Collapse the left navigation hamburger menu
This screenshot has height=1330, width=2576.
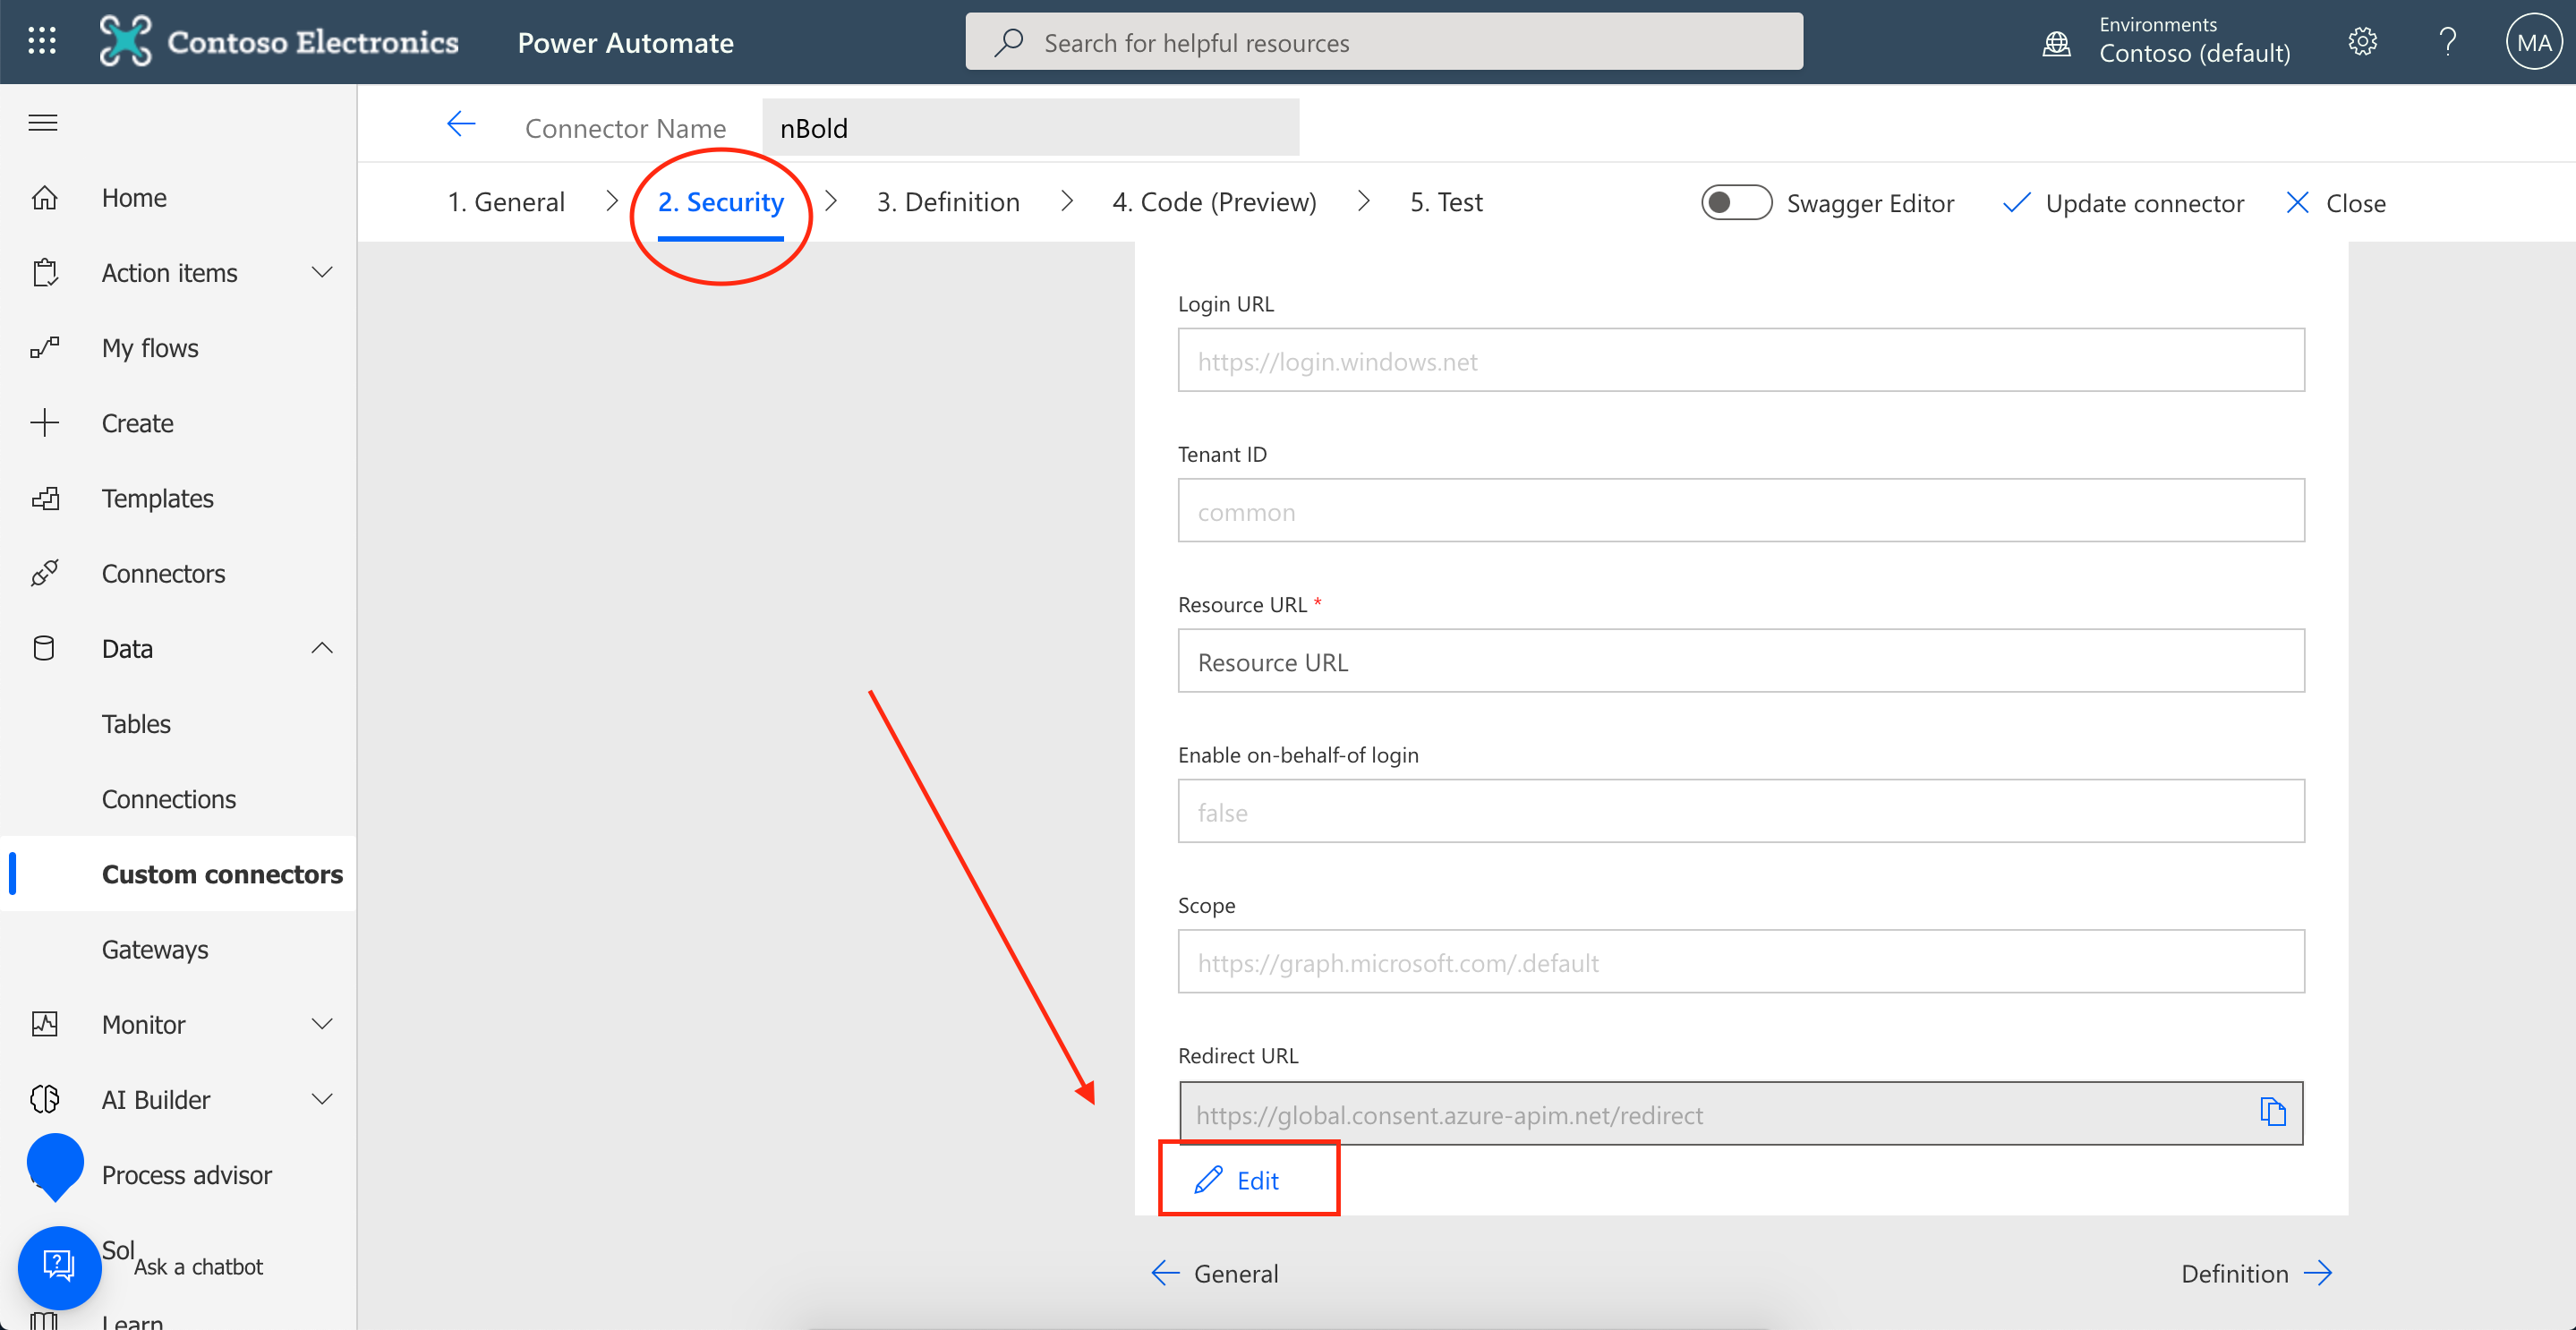[x=43, y=123]
